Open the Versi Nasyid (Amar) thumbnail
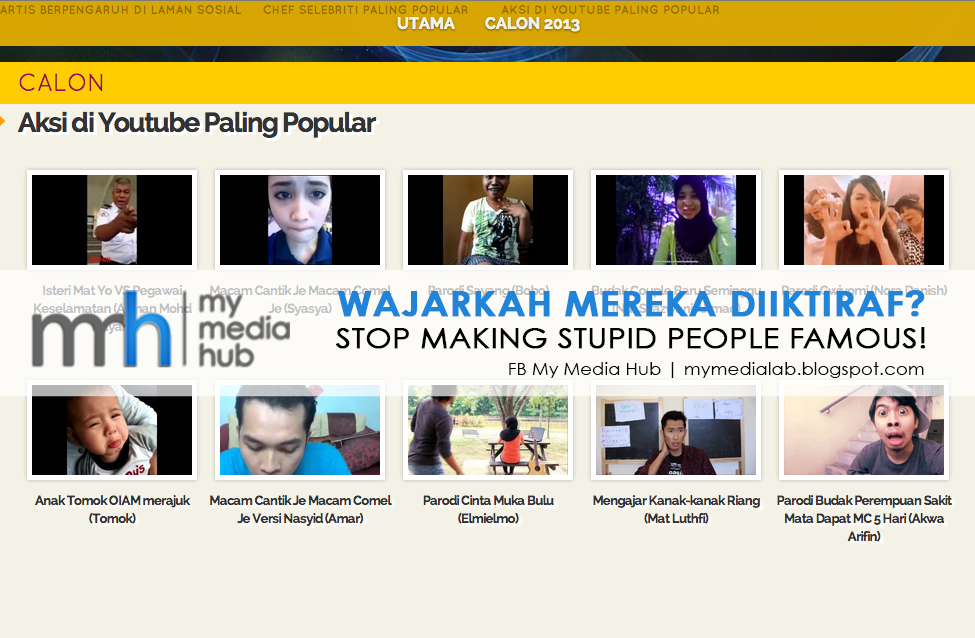This screenshot has height=638, width=975. 300,430
